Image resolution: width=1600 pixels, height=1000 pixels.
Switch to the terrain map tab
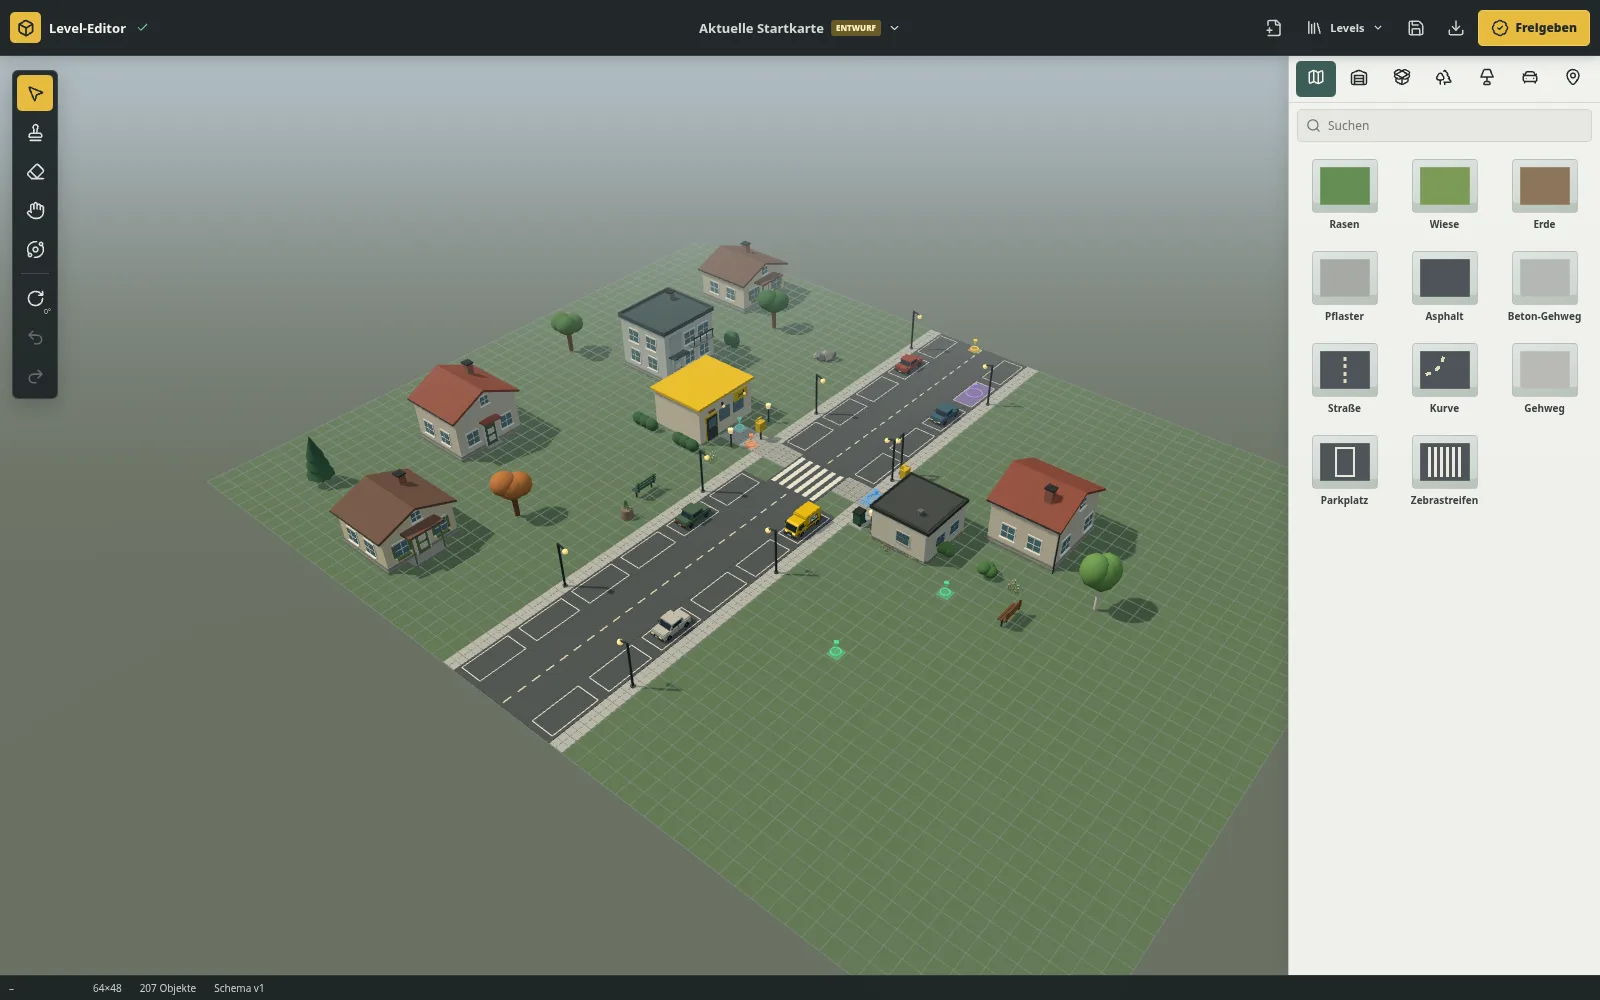coord(1316,77)
